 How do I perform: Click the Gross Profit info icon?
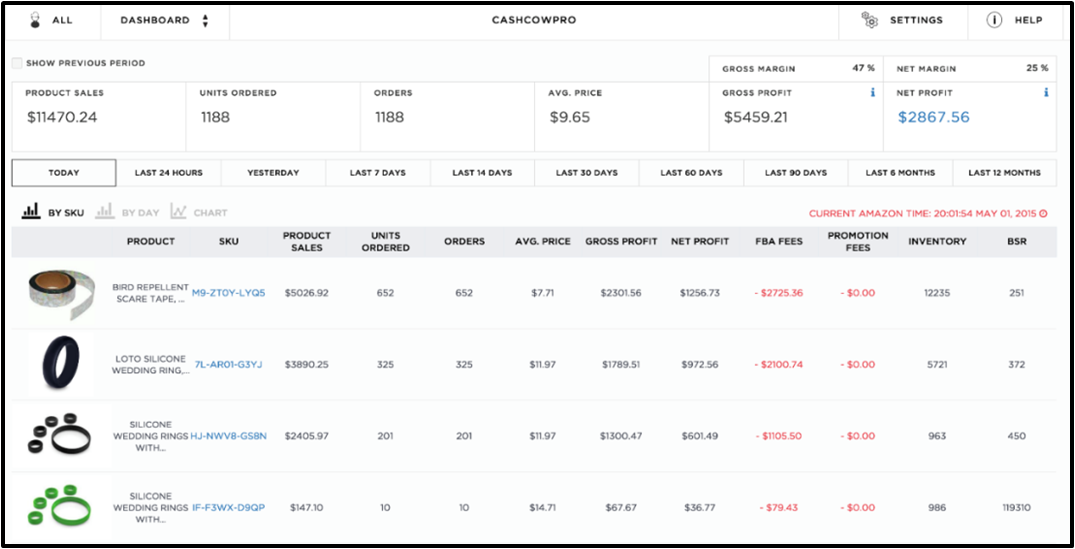point(872,93)
